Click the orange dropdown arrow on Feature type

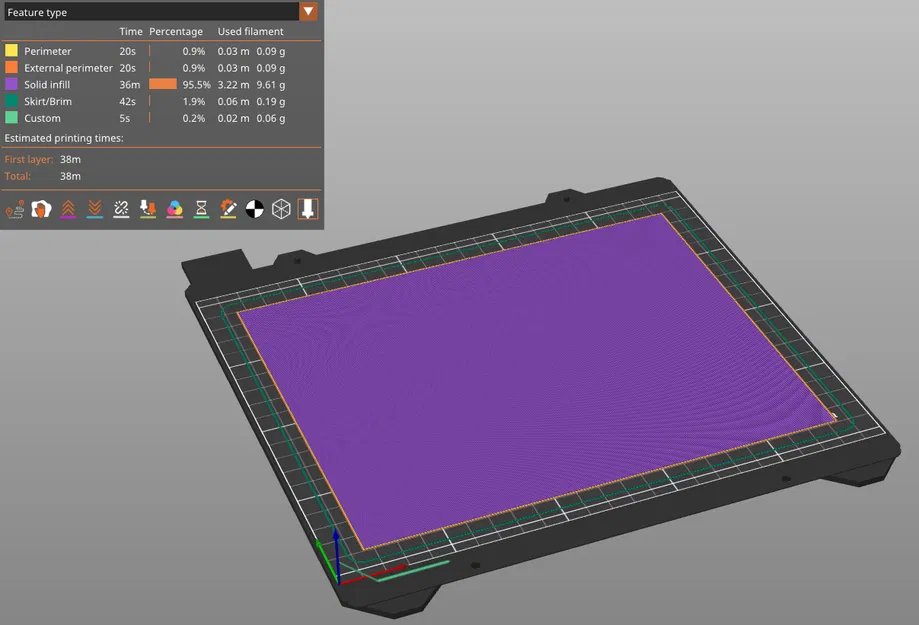(x=310, y=11)
